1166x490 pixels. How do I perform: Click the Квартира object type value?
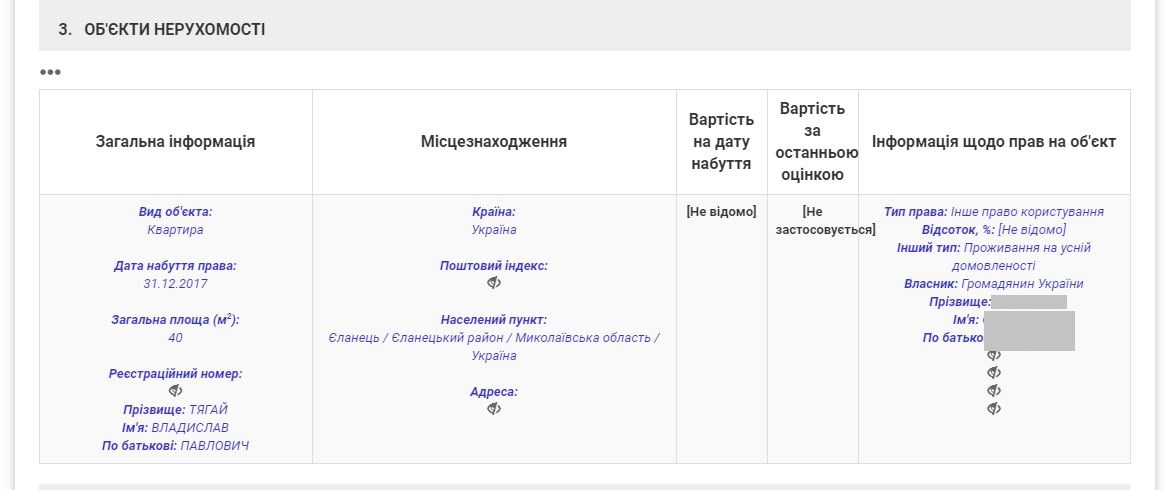coord(176,230)
